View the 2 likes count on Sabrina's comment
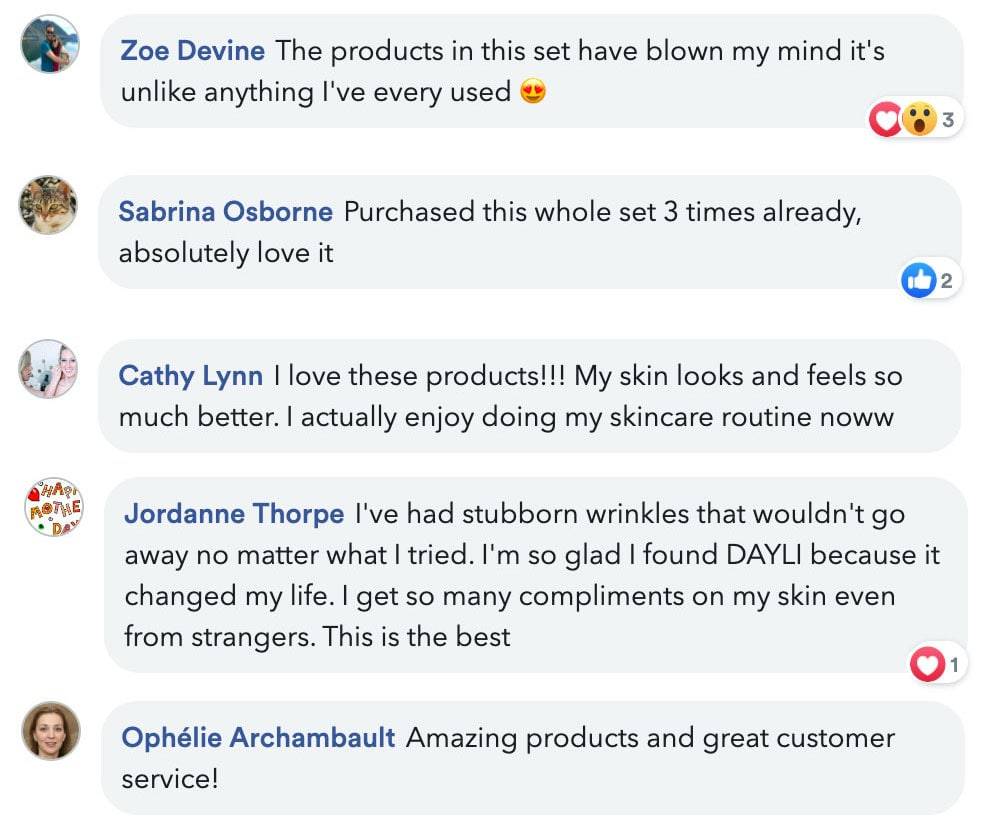The image size is (1000, 829). point(946,281)
